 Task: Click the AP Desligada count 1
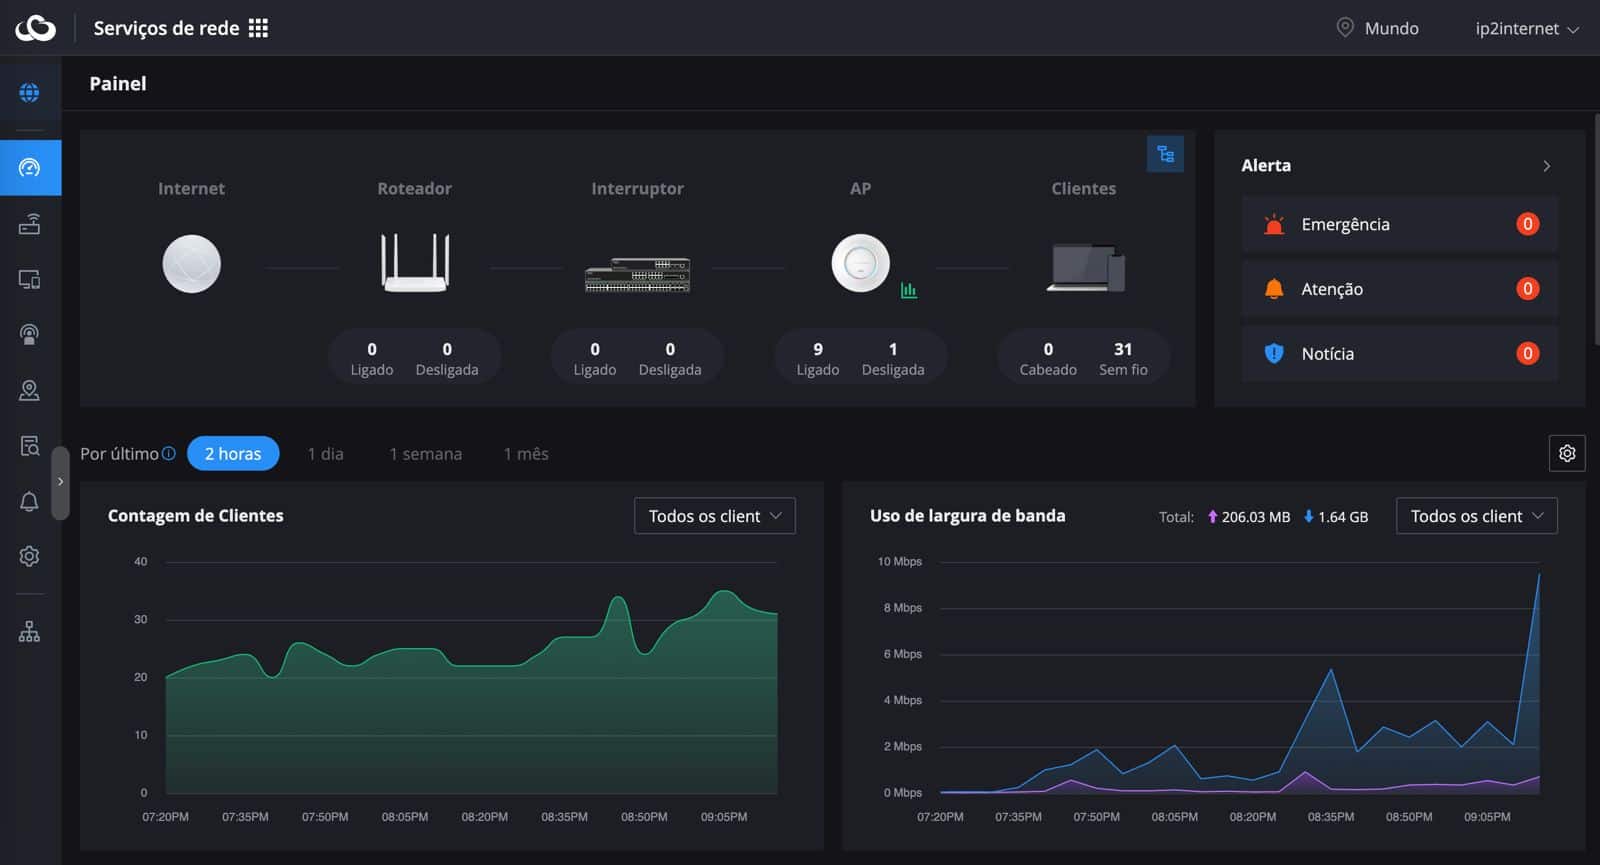[893, 349]
